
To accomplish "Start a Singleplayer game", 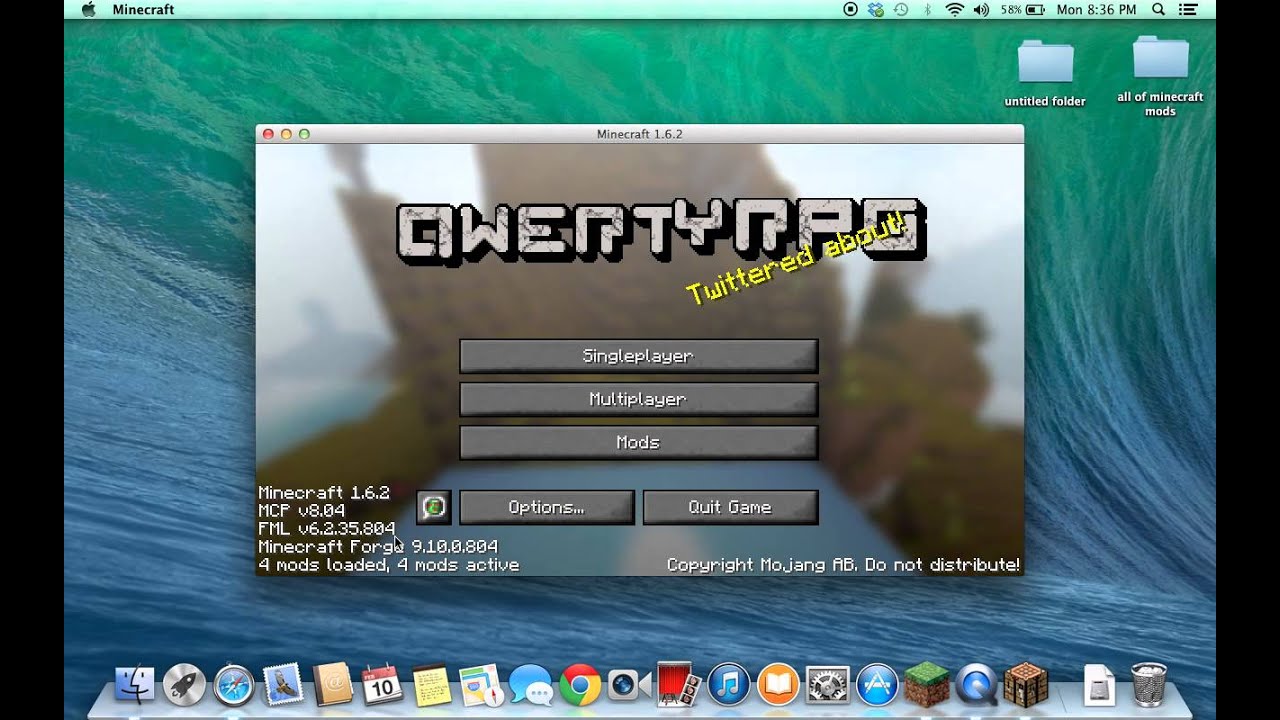I will tap(638, 356).
